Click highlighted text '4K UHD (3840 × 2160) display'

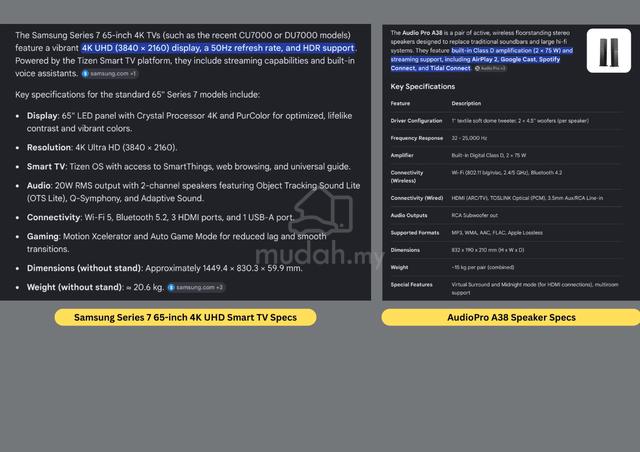coord(140,48)
